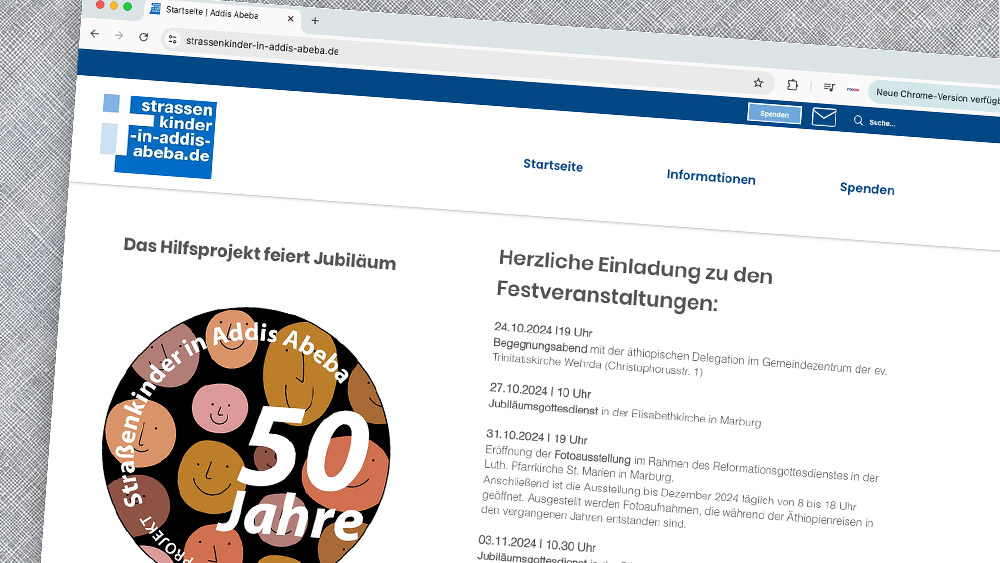1000x563 pixels.
Task: Close the Startseite | Addis Abeba tab
Action: click(290, 18)
